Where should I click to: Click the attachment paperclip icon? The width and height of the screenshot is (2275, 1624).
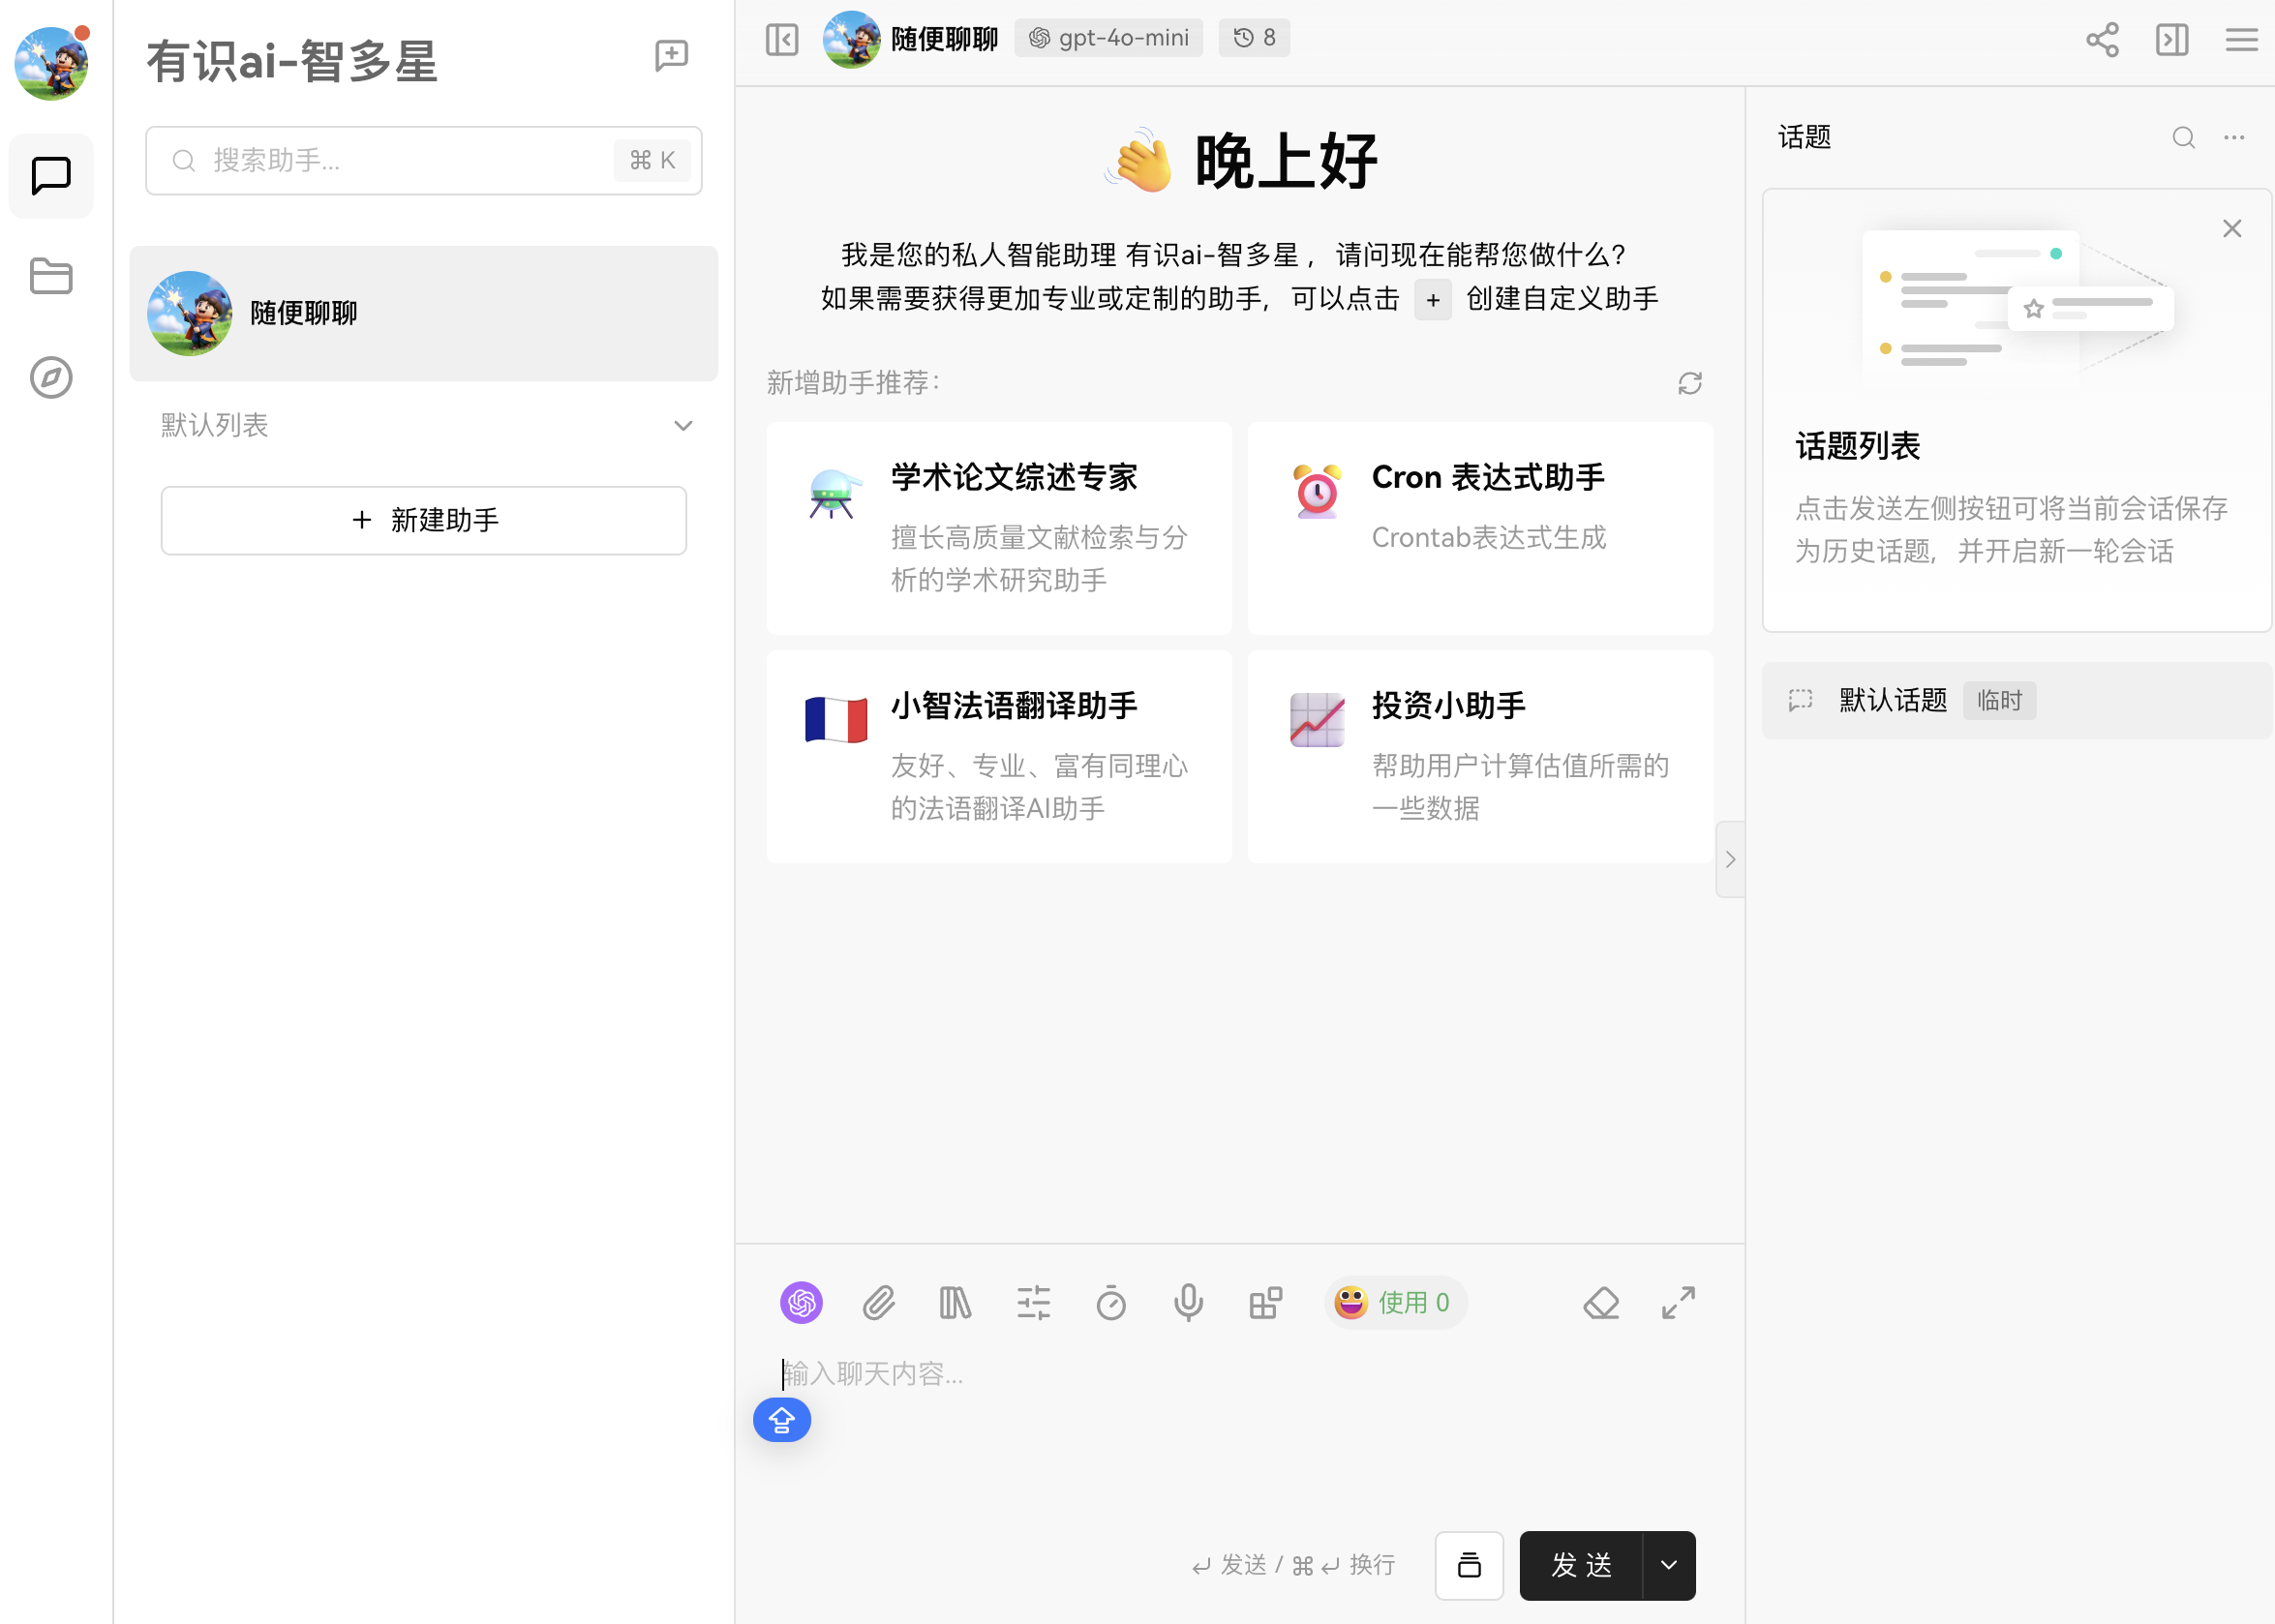pos(878,1302)
